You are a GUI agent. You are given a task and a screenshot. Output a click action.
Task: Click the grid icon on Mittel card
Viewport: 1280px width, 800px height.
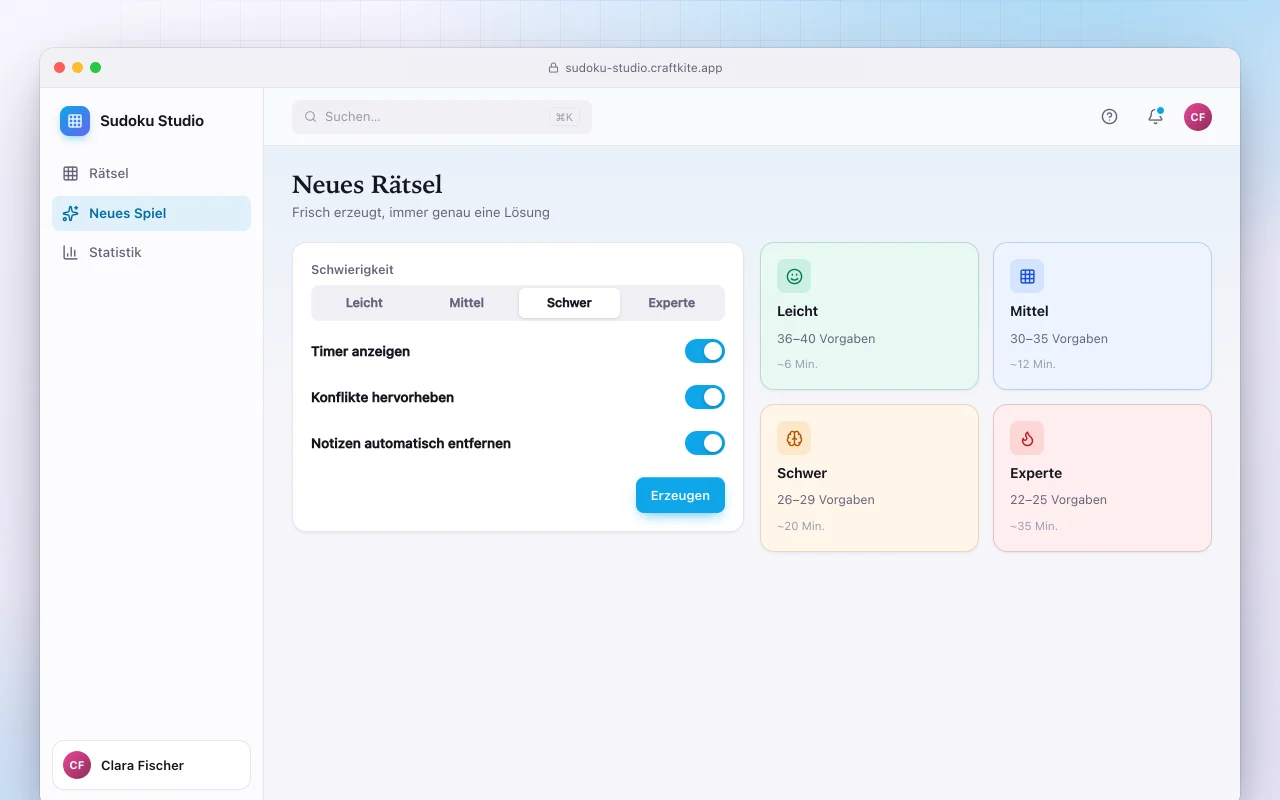(1027, 276)
